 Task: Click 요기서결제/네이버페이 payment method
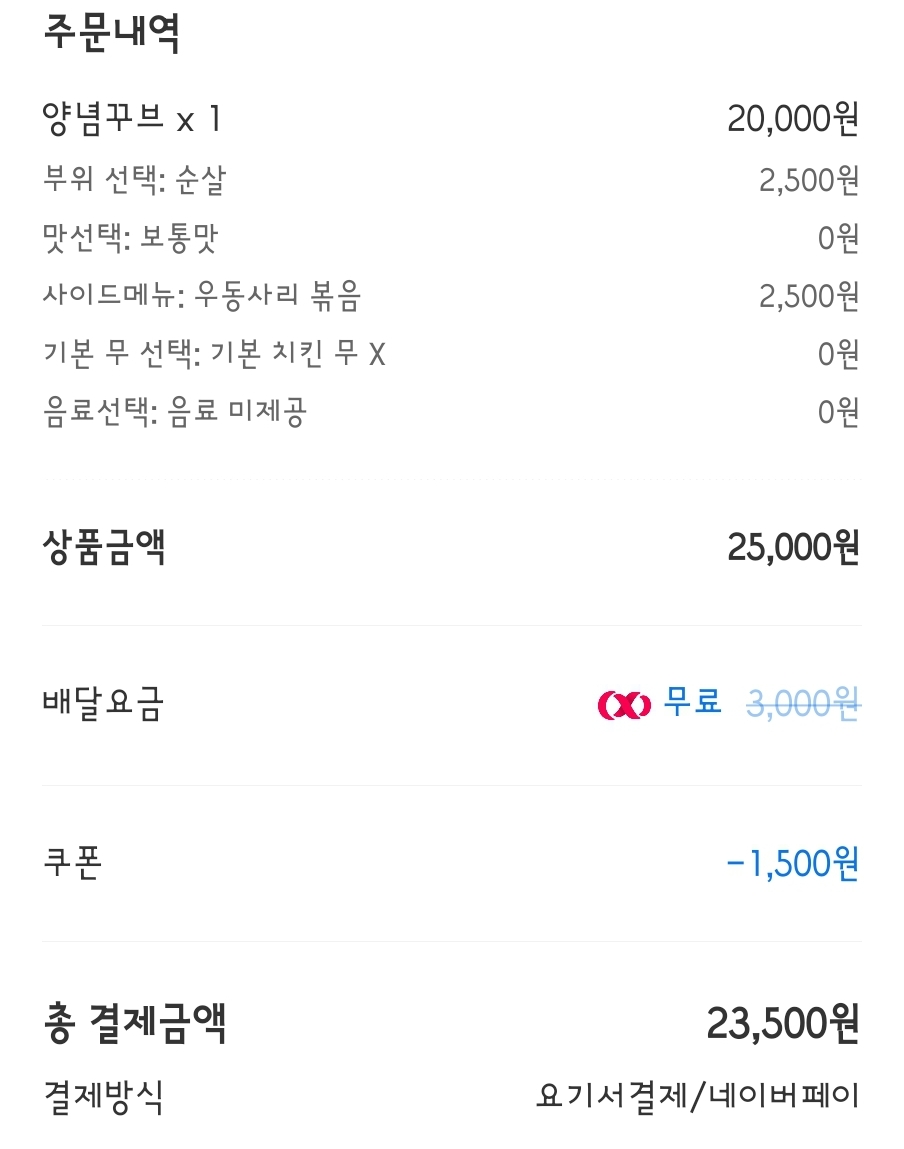[x=697, y=1097]
